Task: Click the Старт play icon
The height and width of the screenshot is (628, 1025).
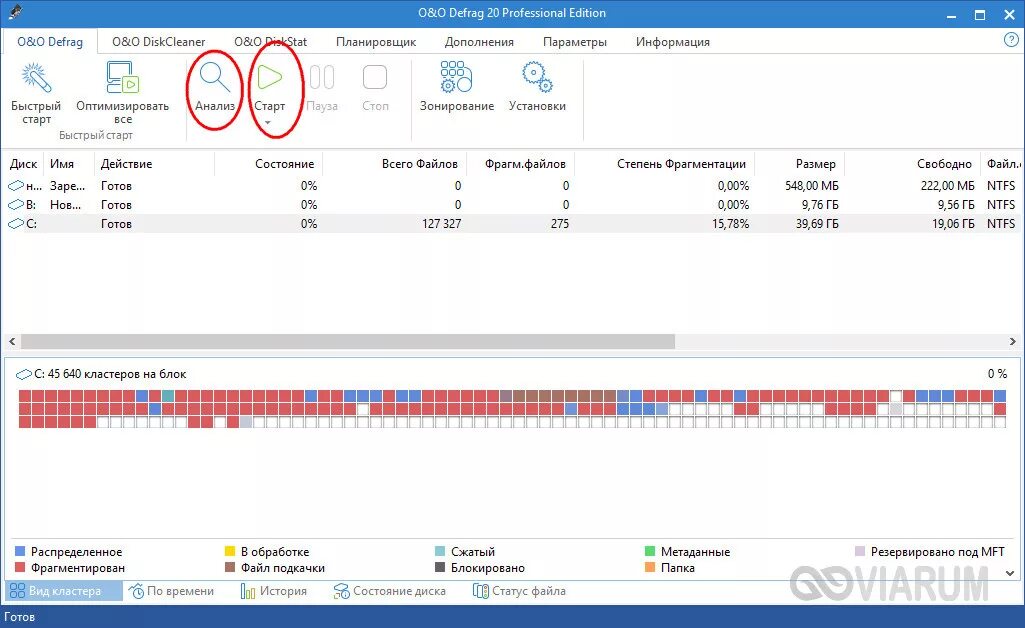Action: coord(269,77)
